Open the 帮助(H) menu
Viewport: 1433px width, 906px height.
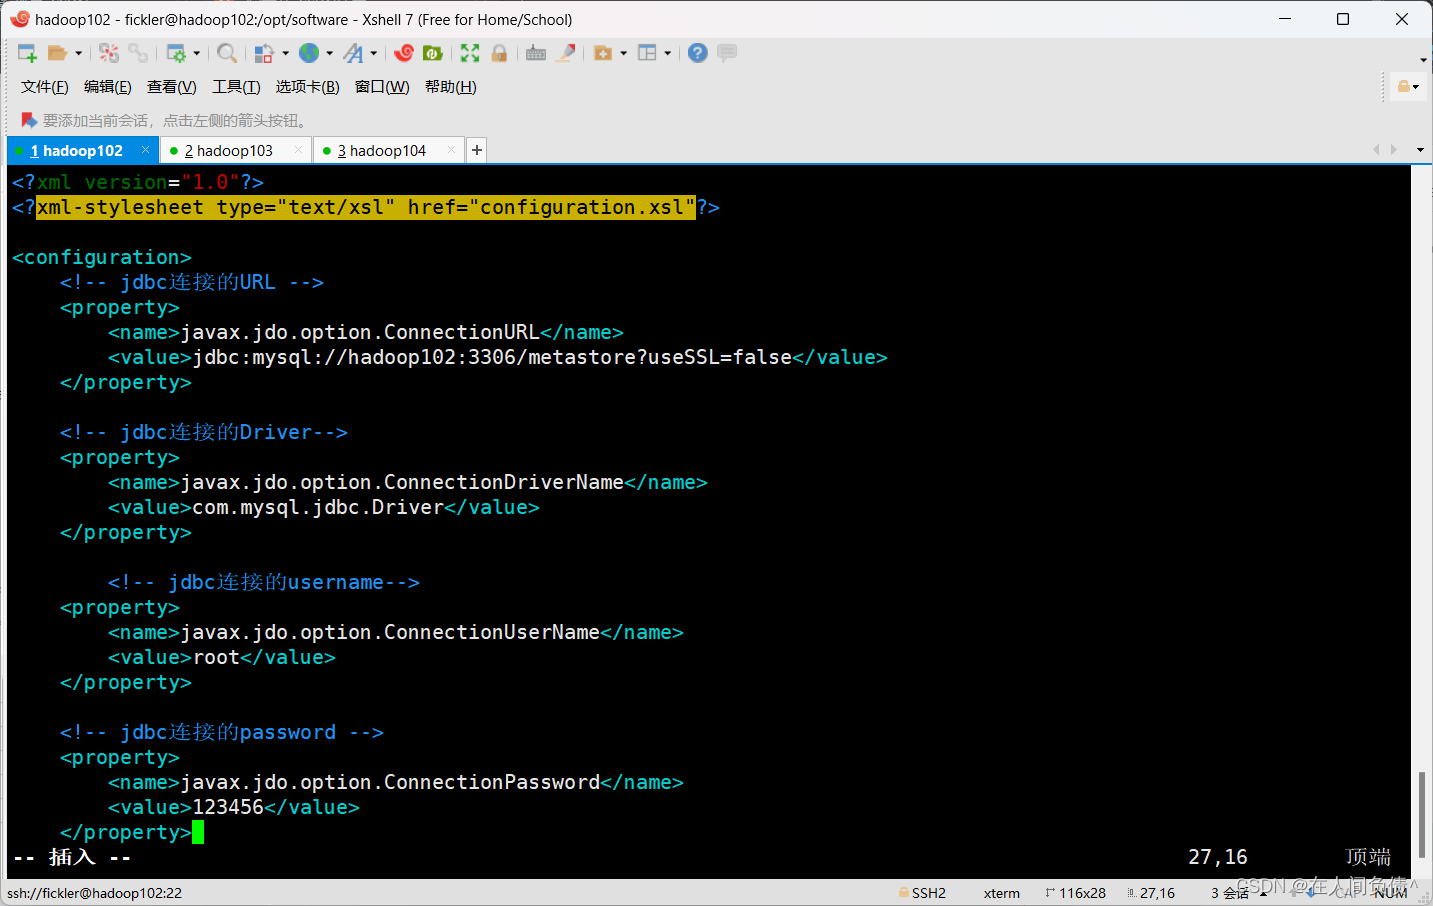click(451, 87)
